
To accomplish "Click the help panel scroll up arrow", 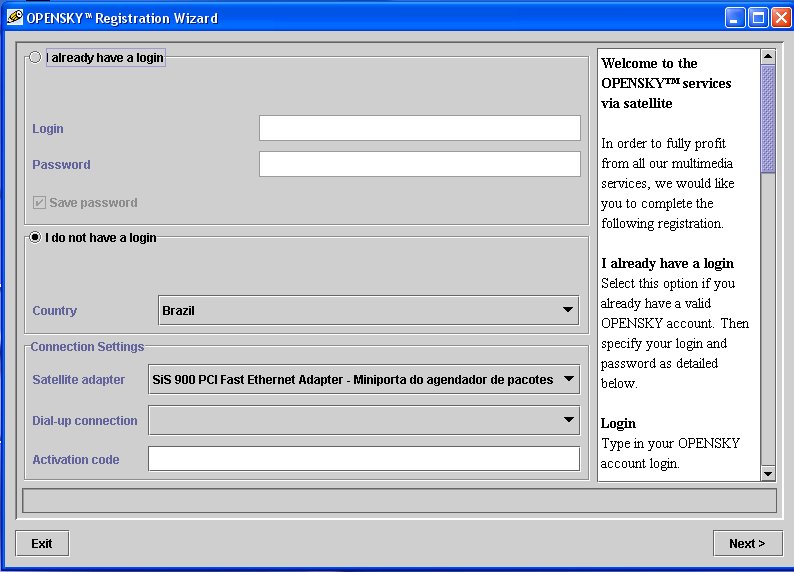I will tap(768, 56).
